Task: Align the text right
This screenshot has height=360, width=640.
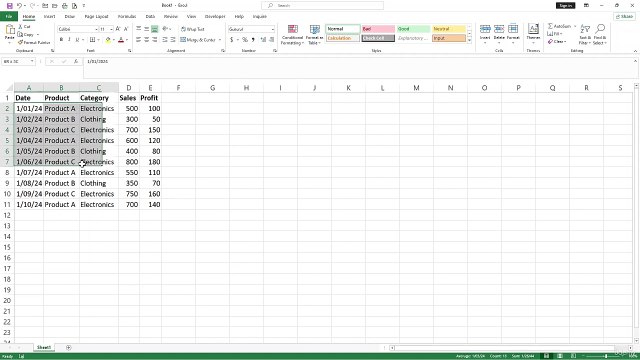Action: click(x=155, y=40)
